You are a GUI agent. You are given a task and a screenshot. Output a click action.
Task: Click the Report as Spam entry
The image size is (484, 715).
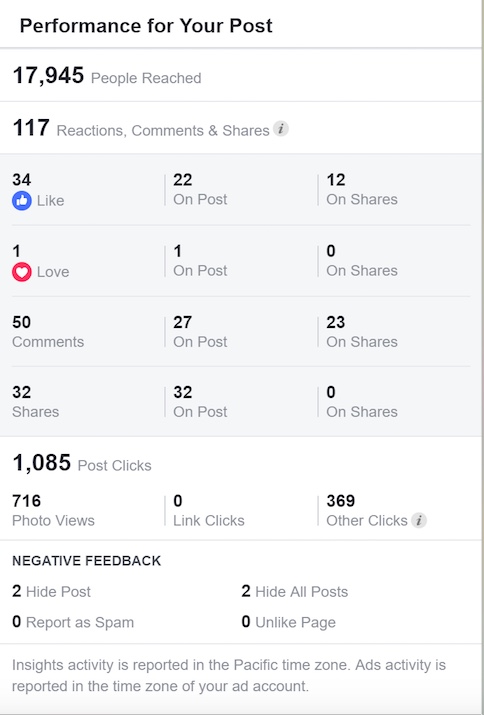73,622
